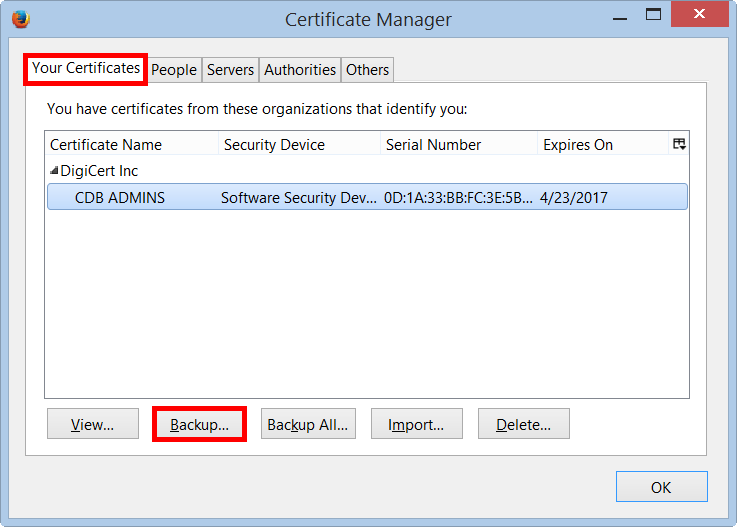737x527 pixels.
Task: Click the Expires On column header
Action: (x=602, y=145)
